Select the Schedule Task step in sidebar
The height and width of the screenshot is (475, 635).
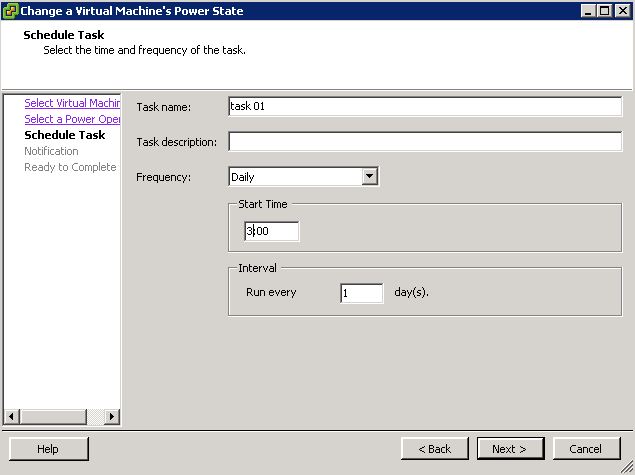point(65,135)
